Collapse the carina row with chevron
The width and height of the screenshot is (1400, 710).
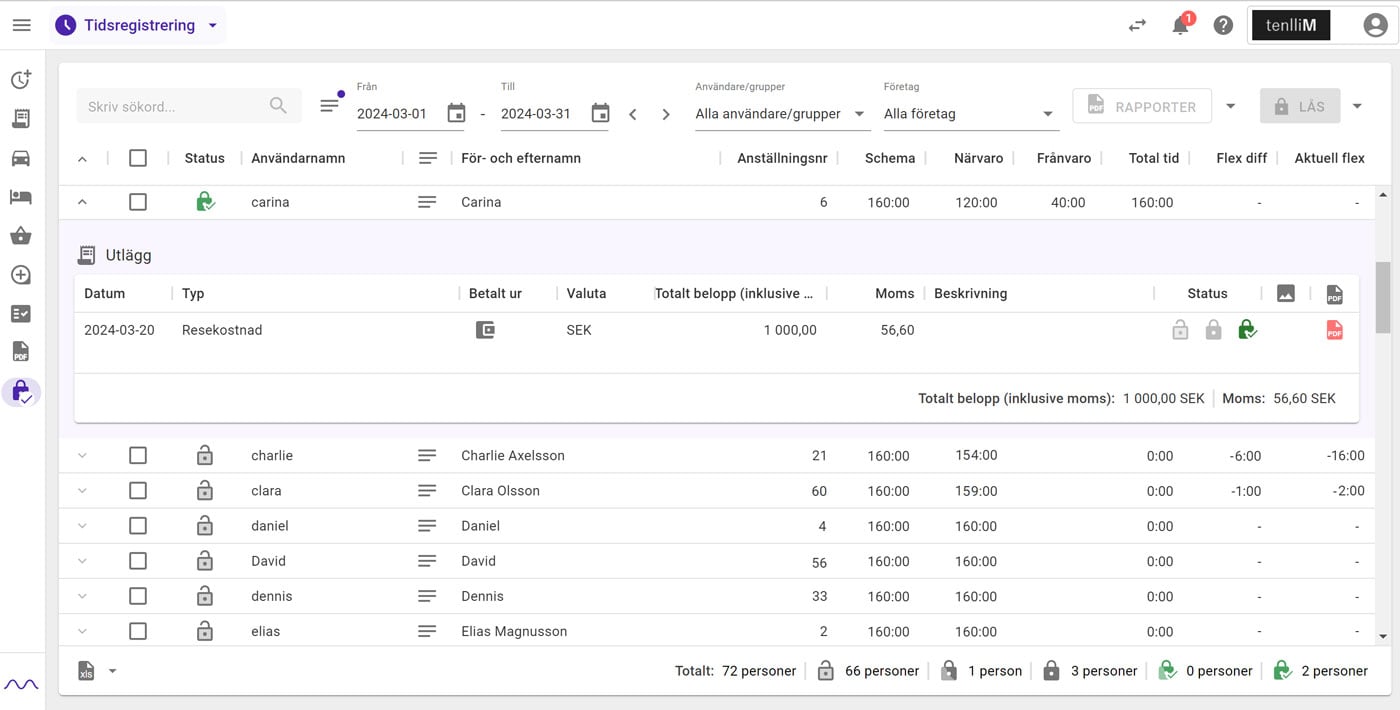tap(82, 202)
